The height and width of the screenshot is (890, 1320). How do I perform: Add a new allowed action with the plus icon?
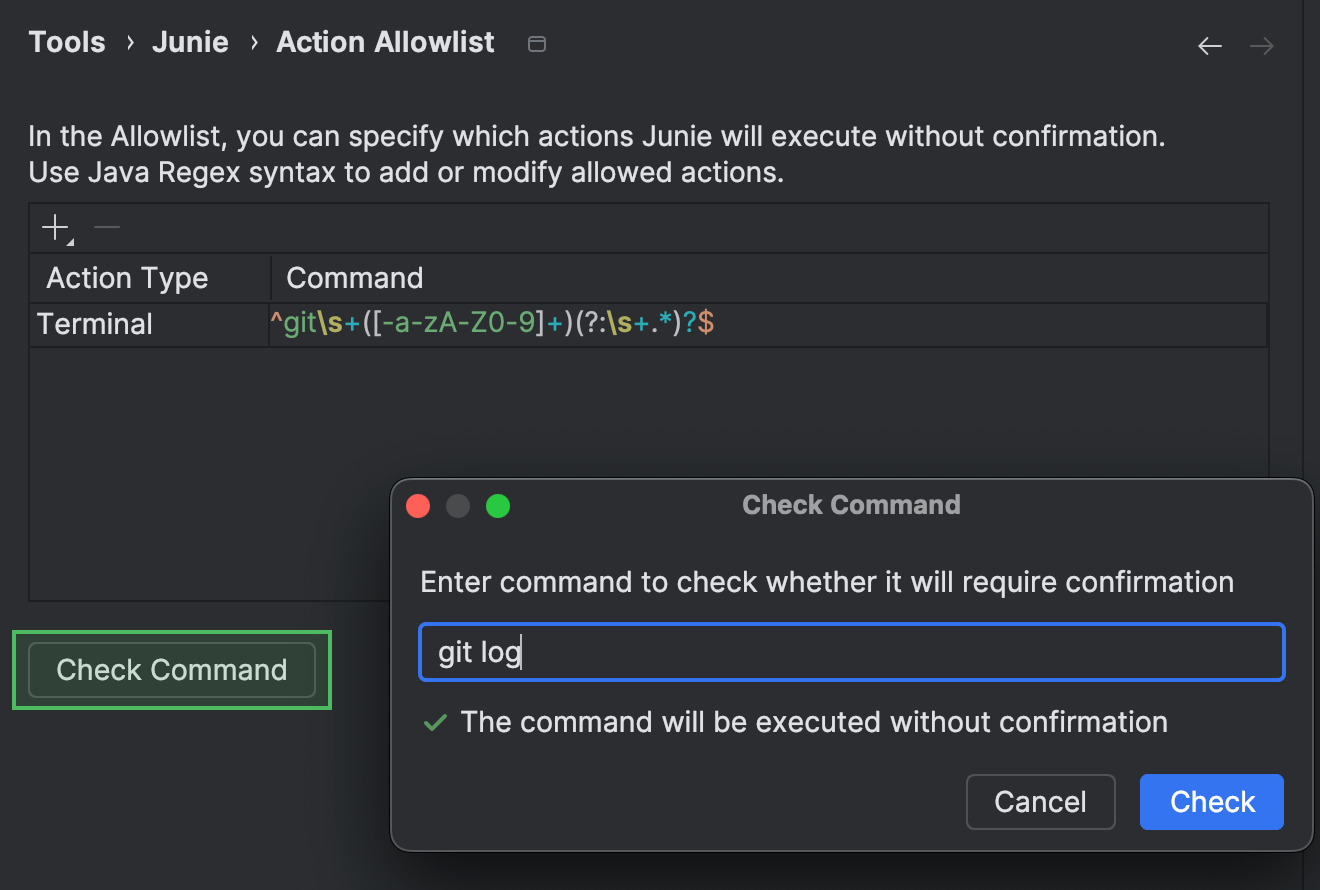tap(55, 226)
